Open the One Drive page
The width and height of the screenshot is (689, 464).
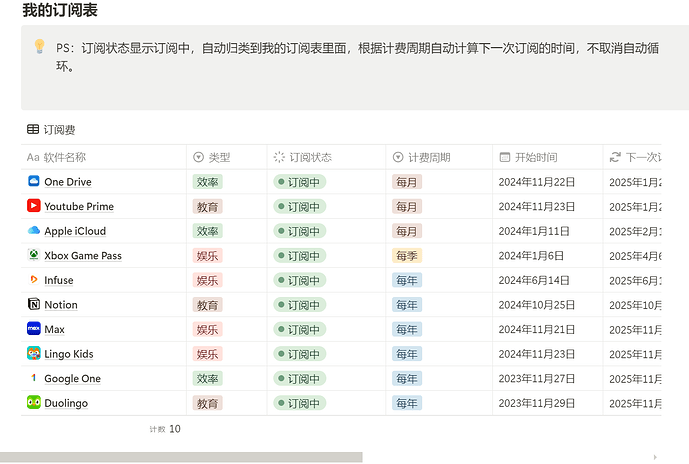tap(68, 182)
